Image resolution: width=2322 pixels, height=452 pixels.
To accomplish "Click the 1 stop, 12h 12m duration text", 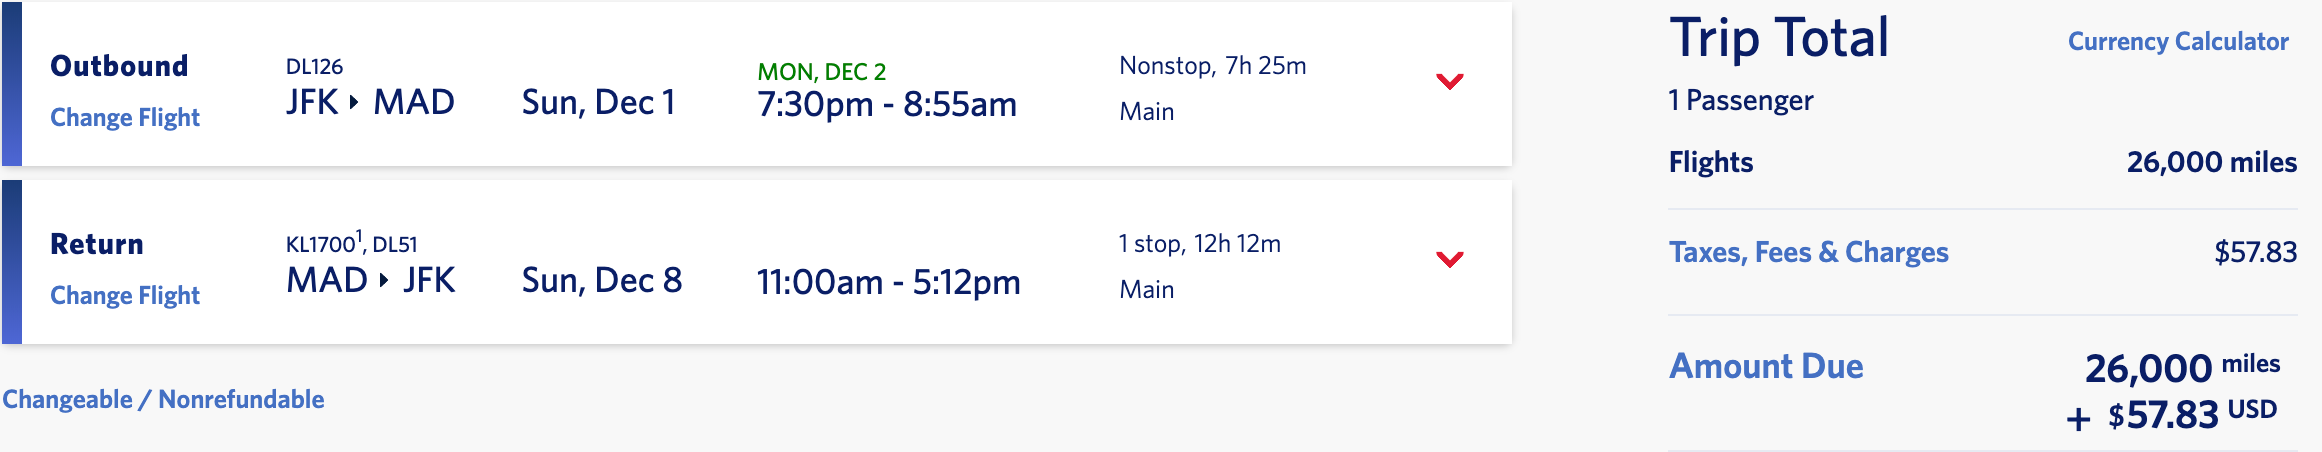I will pos(1199,244).
